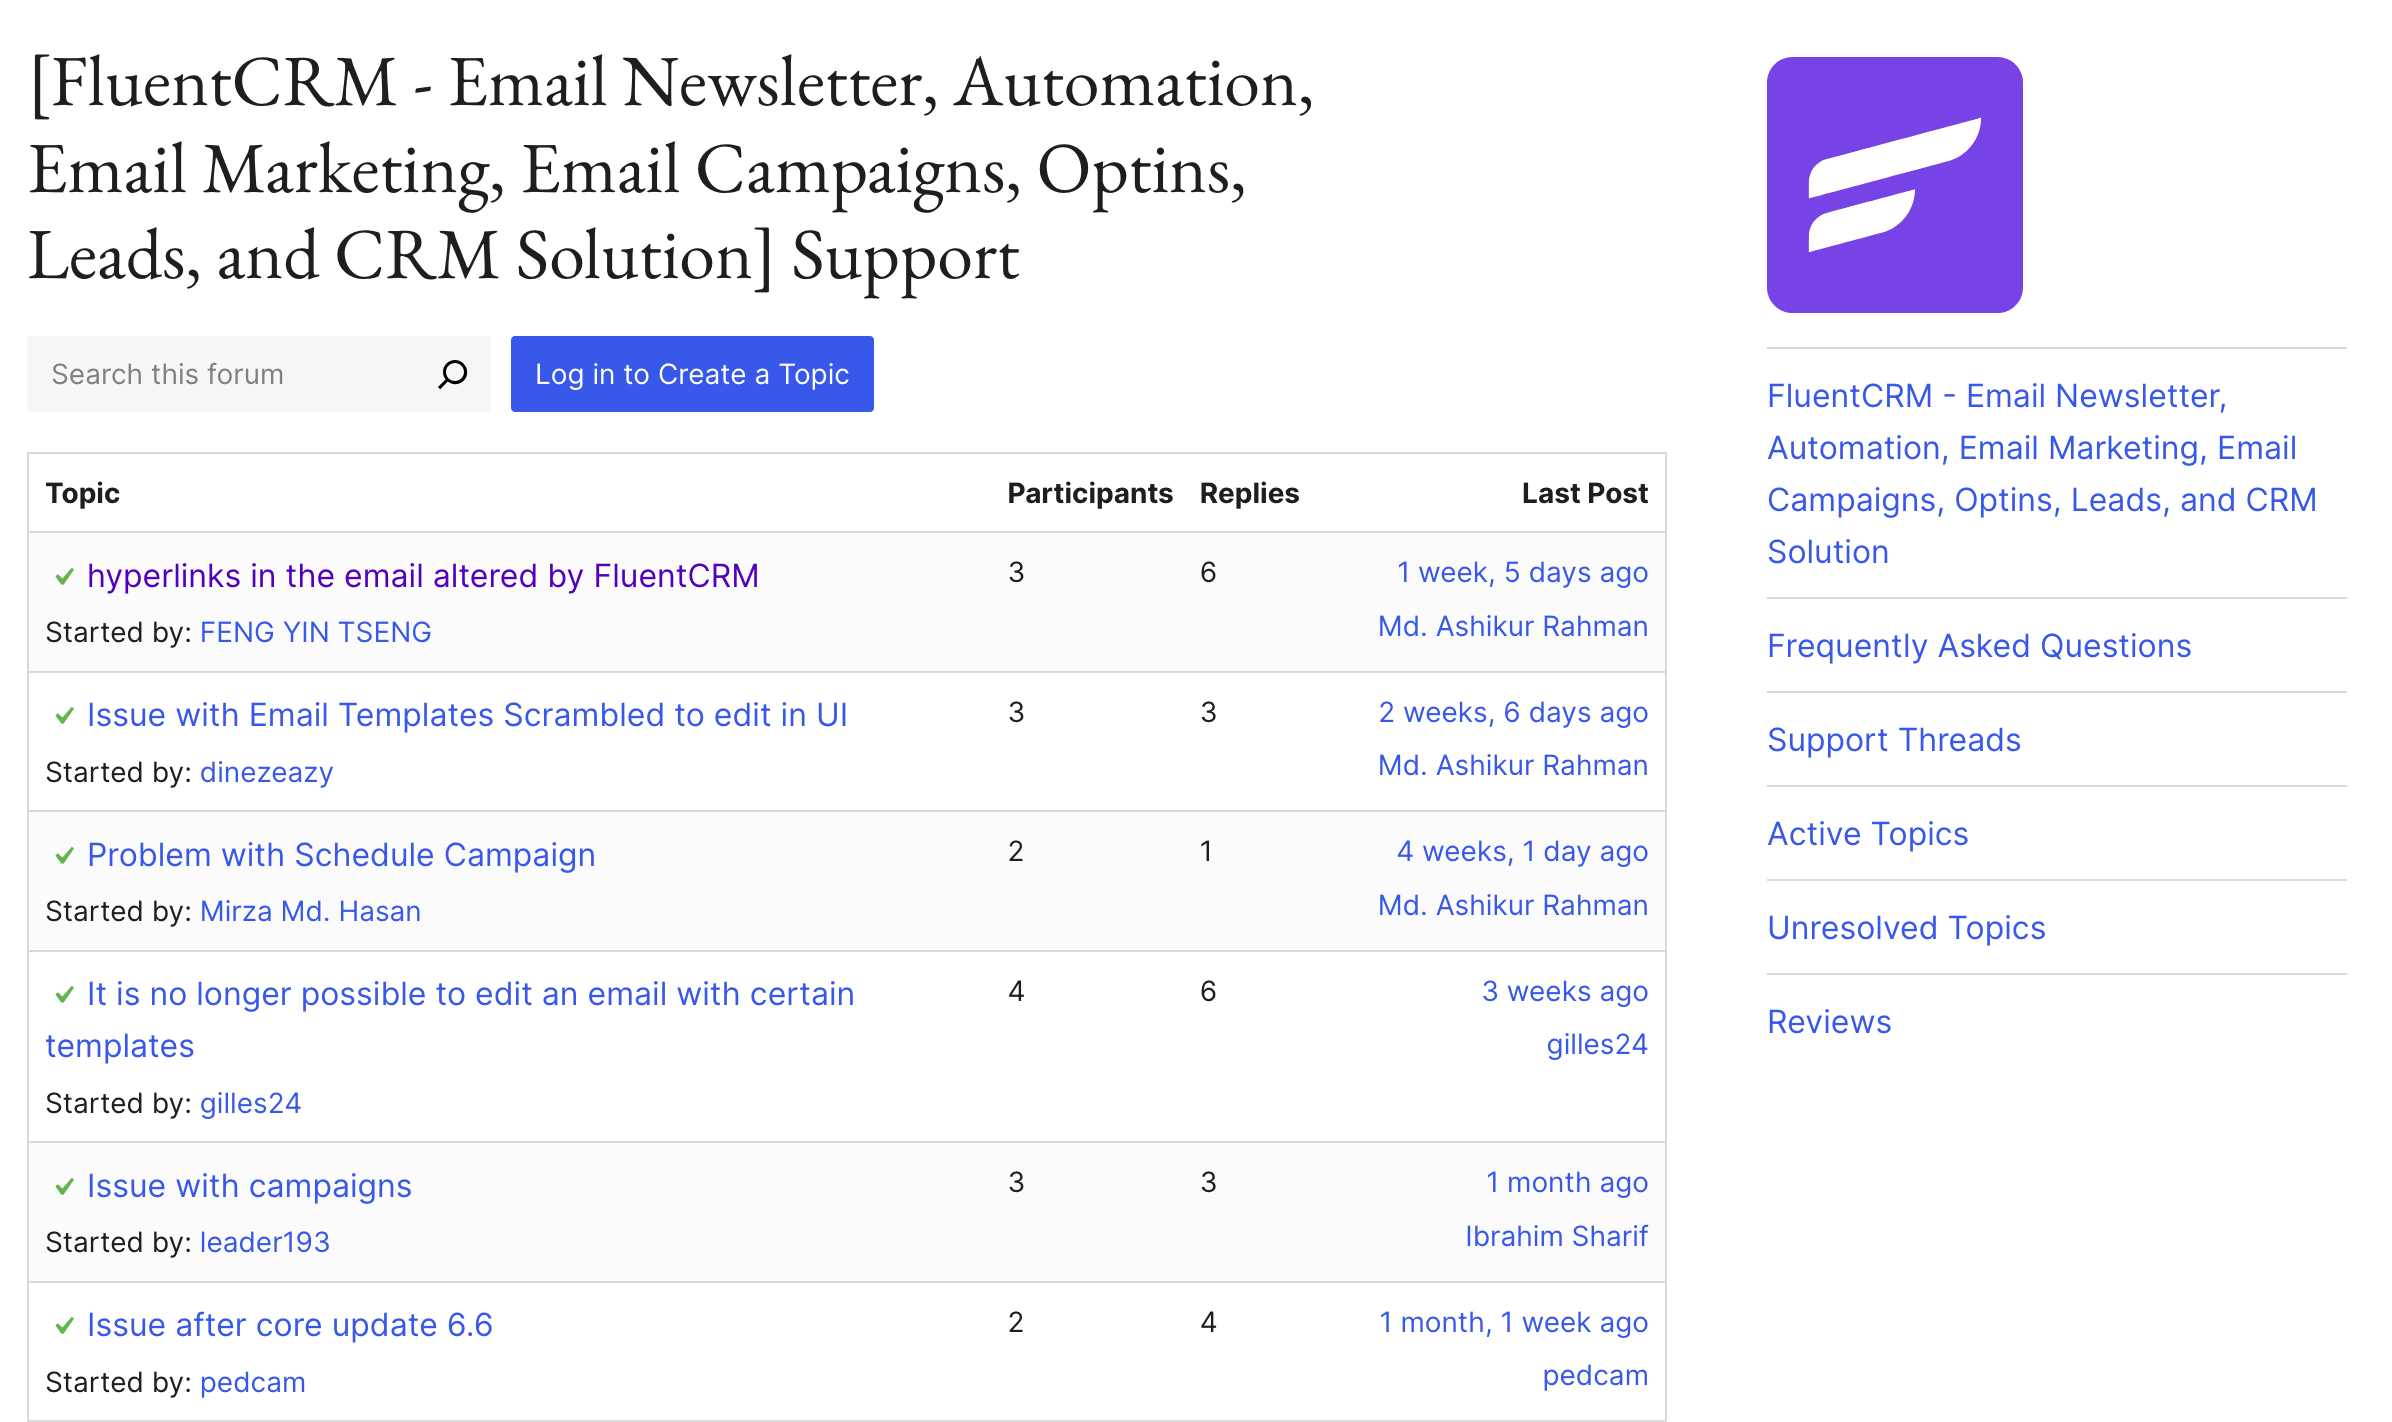Open the Reviews section
Viewport: 2392px width, 1422px height.
coord(1829,1021)
